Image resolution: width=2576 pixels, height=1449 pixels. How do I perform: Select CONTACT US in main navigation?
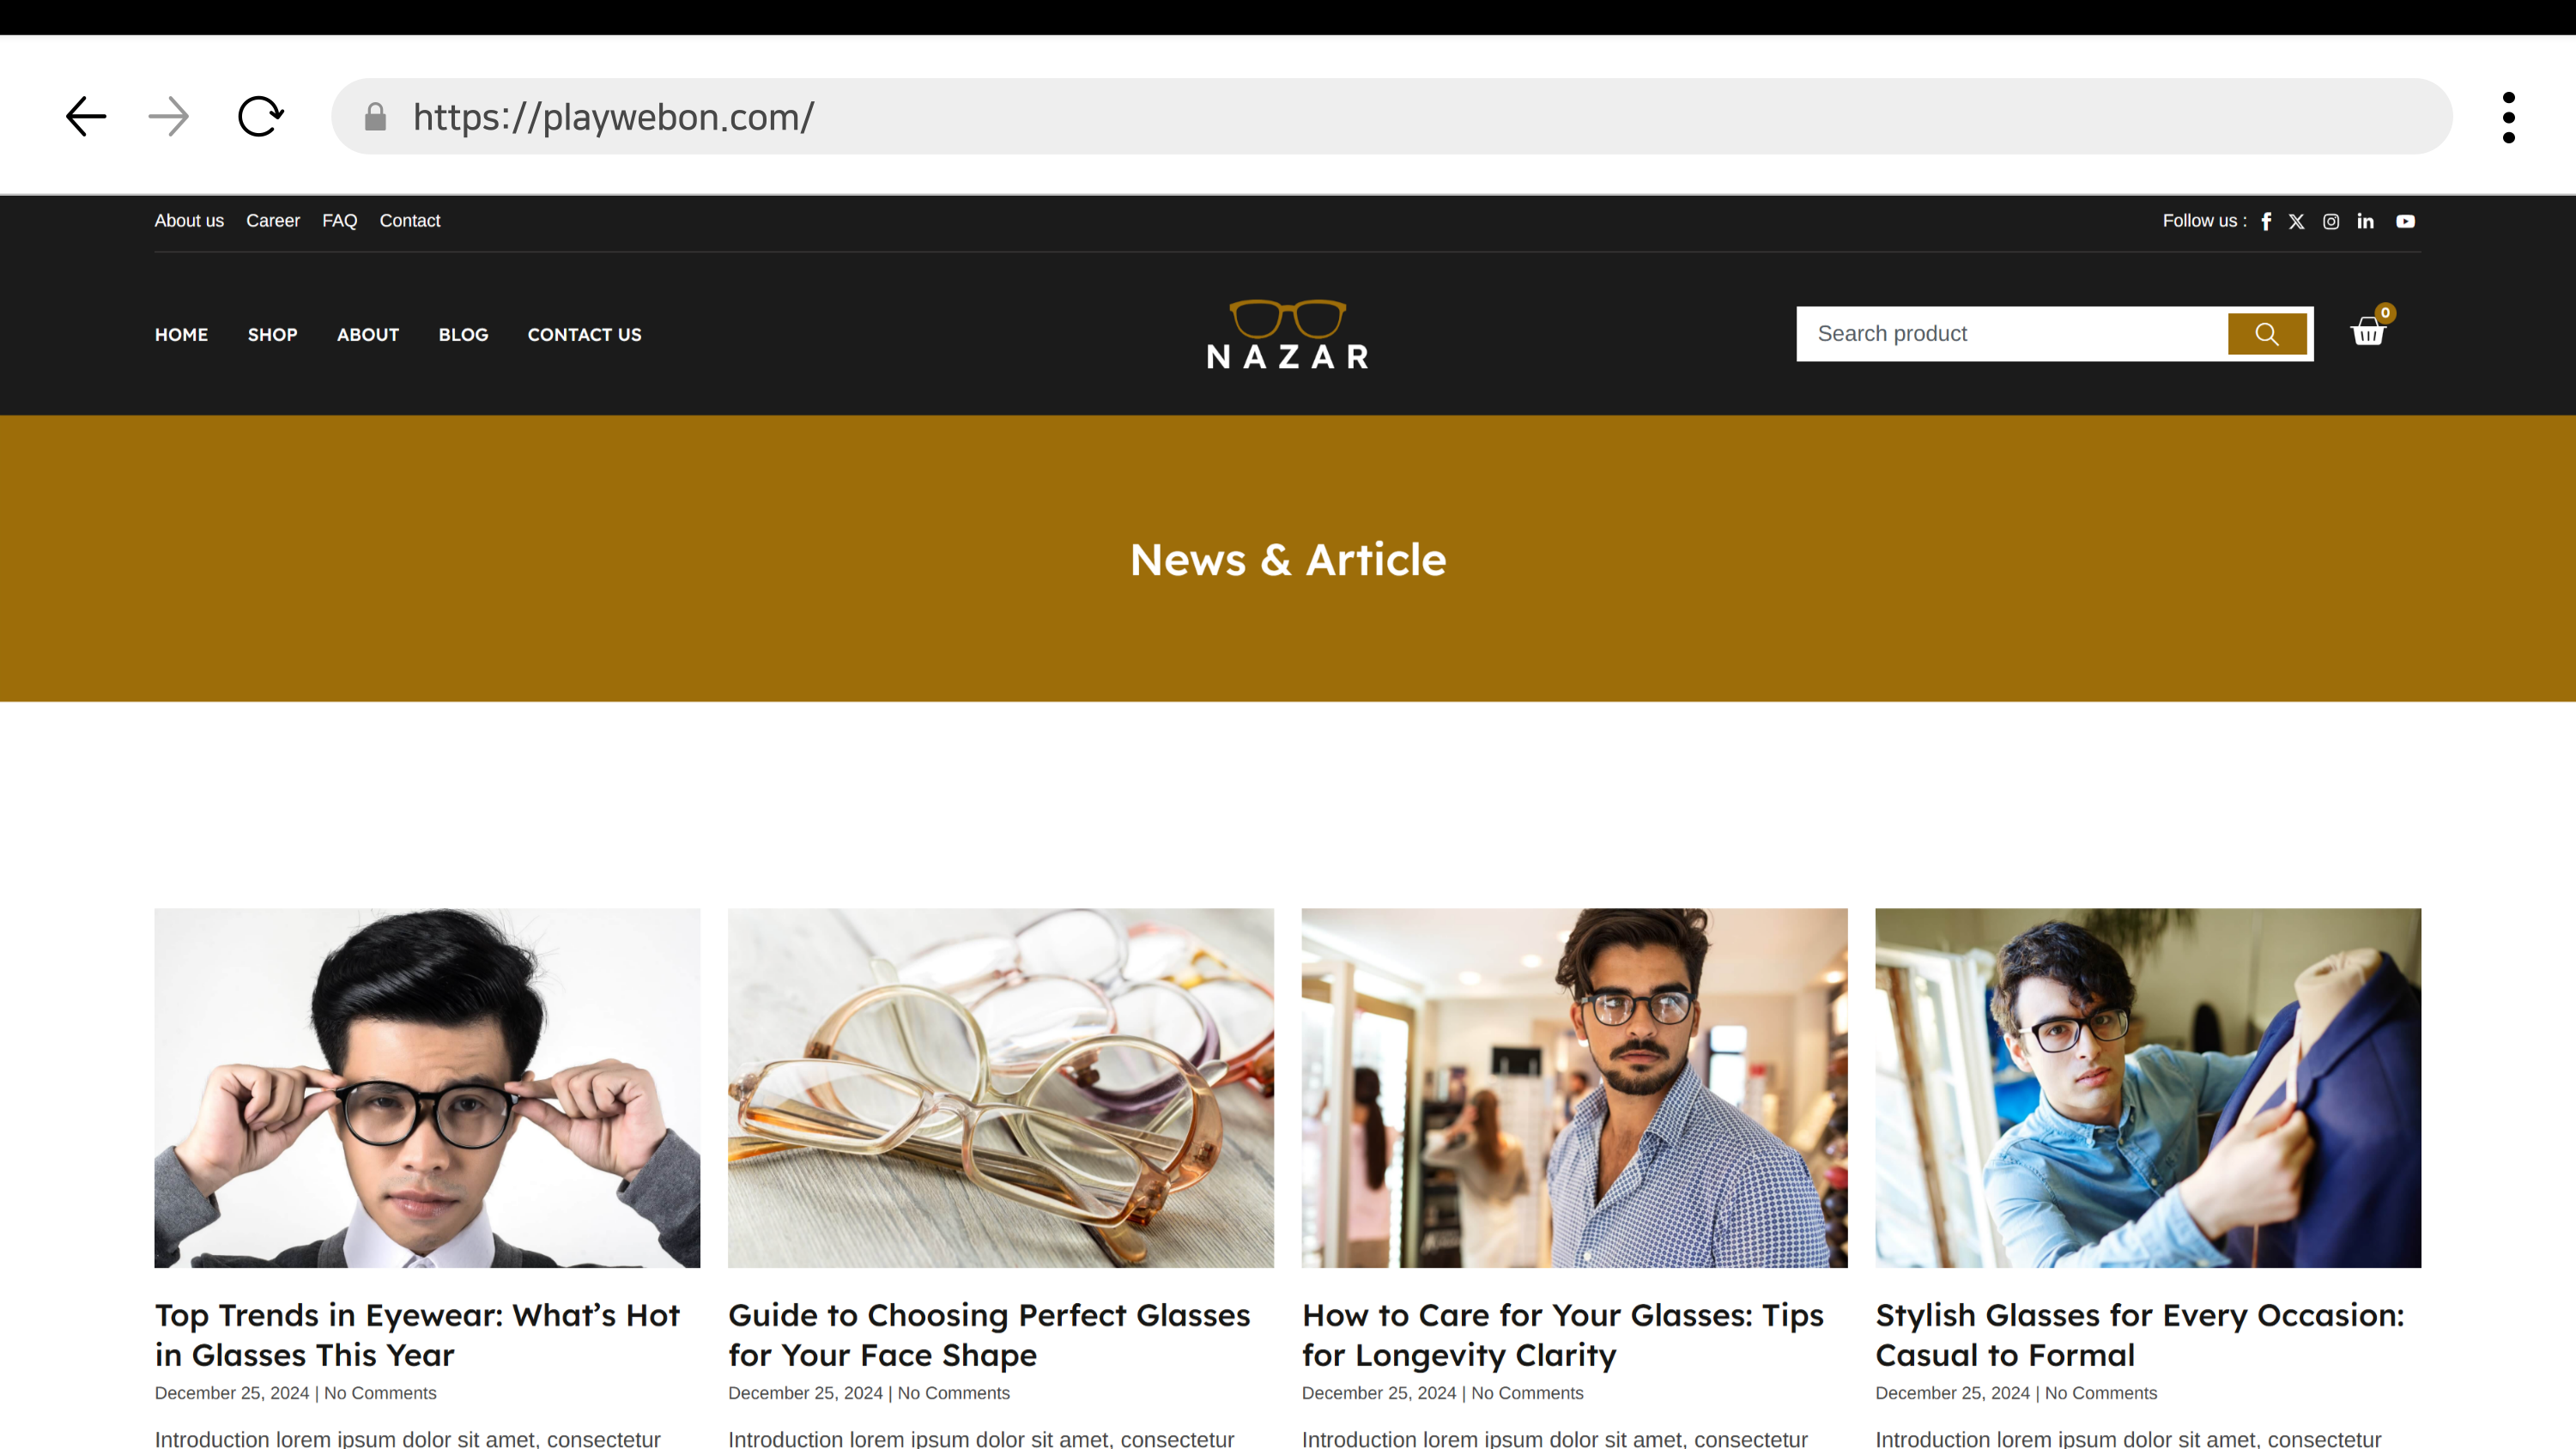584,335
